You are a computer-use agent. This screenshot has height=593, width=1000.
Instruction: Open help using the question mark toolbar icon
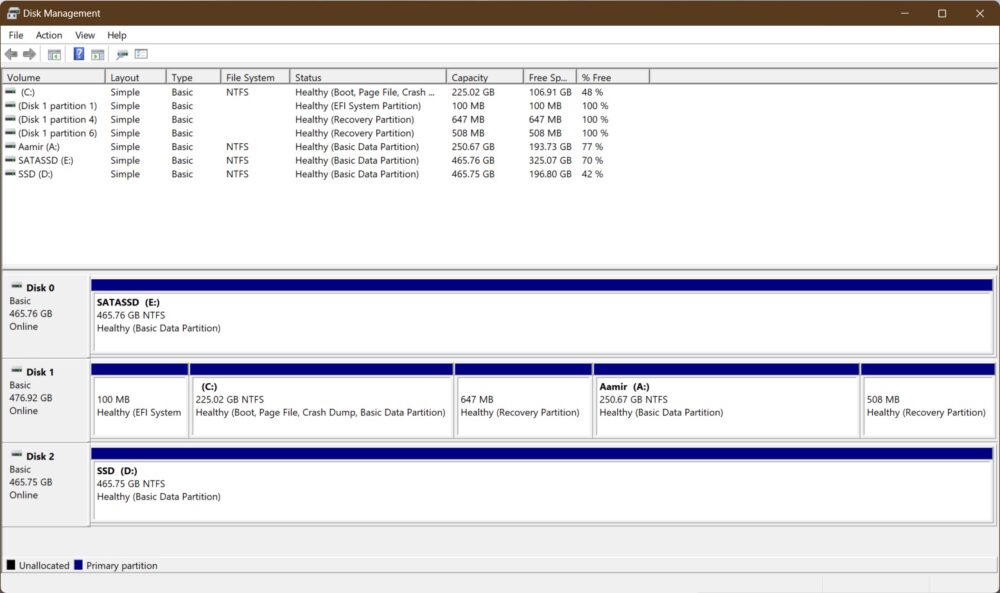pyautogui.click(x=79, y=53)
